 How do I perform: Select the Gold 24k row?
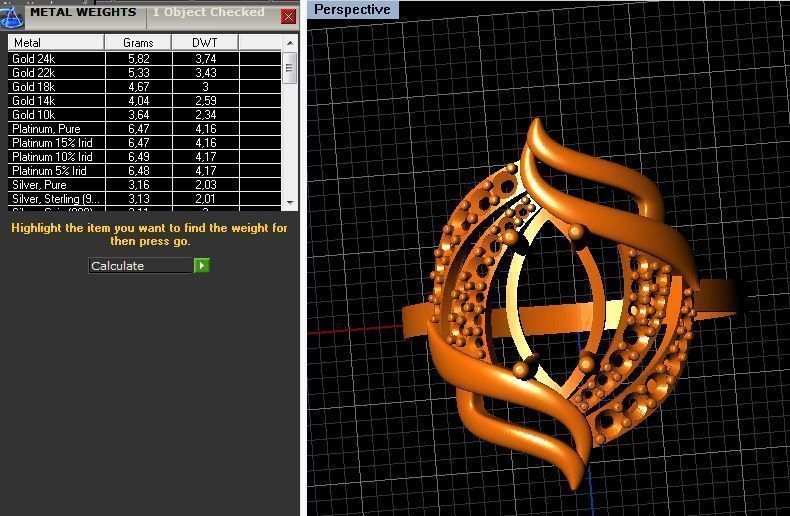pos(145,58)
